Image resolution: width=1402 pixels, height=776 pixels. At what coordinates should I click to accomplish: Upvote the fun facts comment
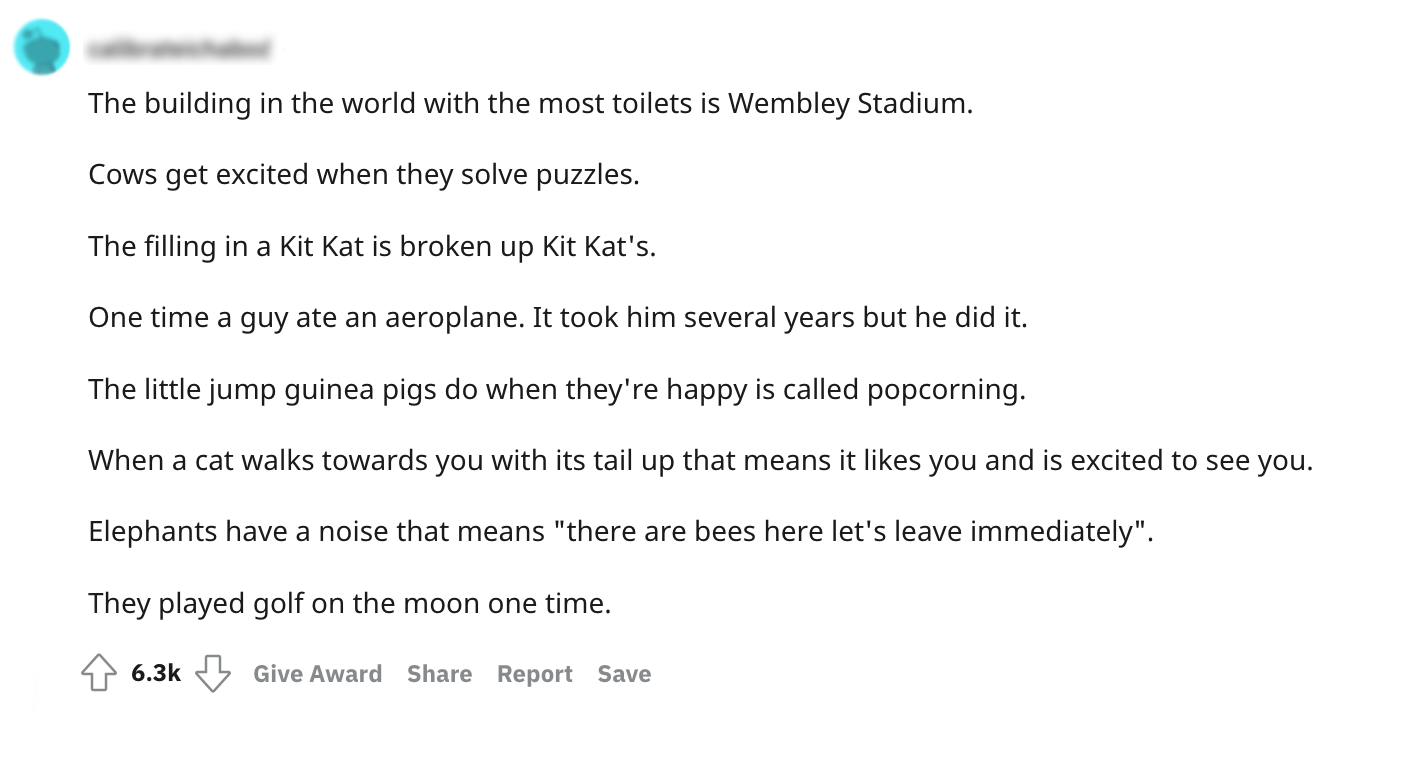click(98, 673)
